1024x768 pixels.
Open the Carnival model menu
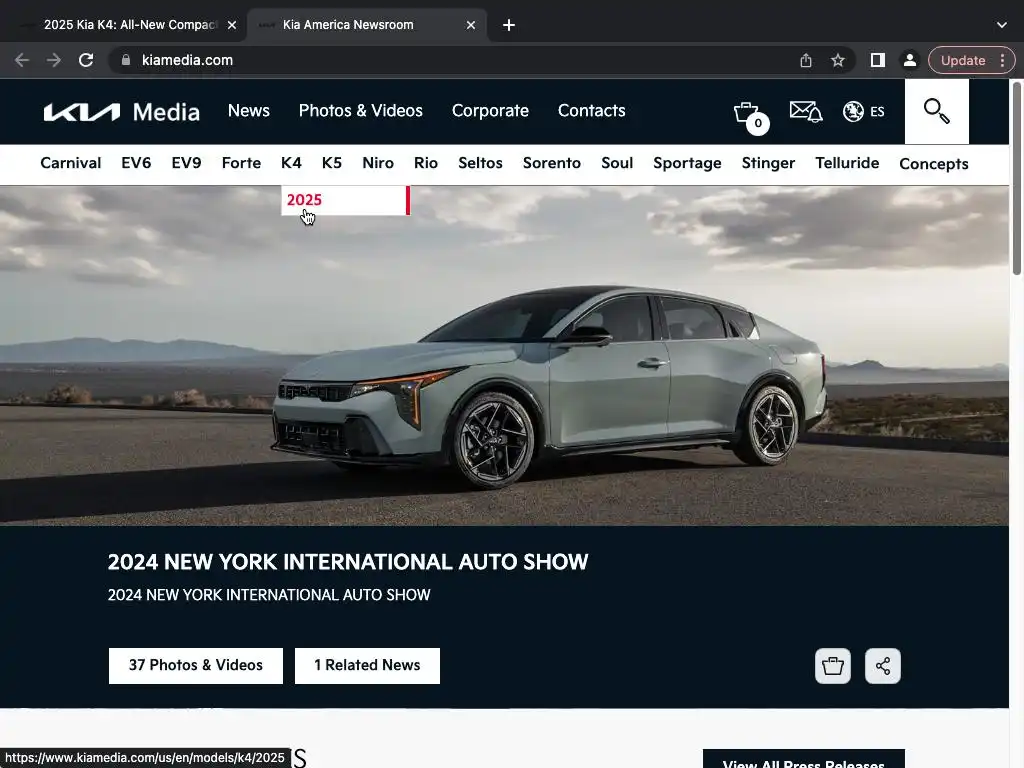click(71, 163)
